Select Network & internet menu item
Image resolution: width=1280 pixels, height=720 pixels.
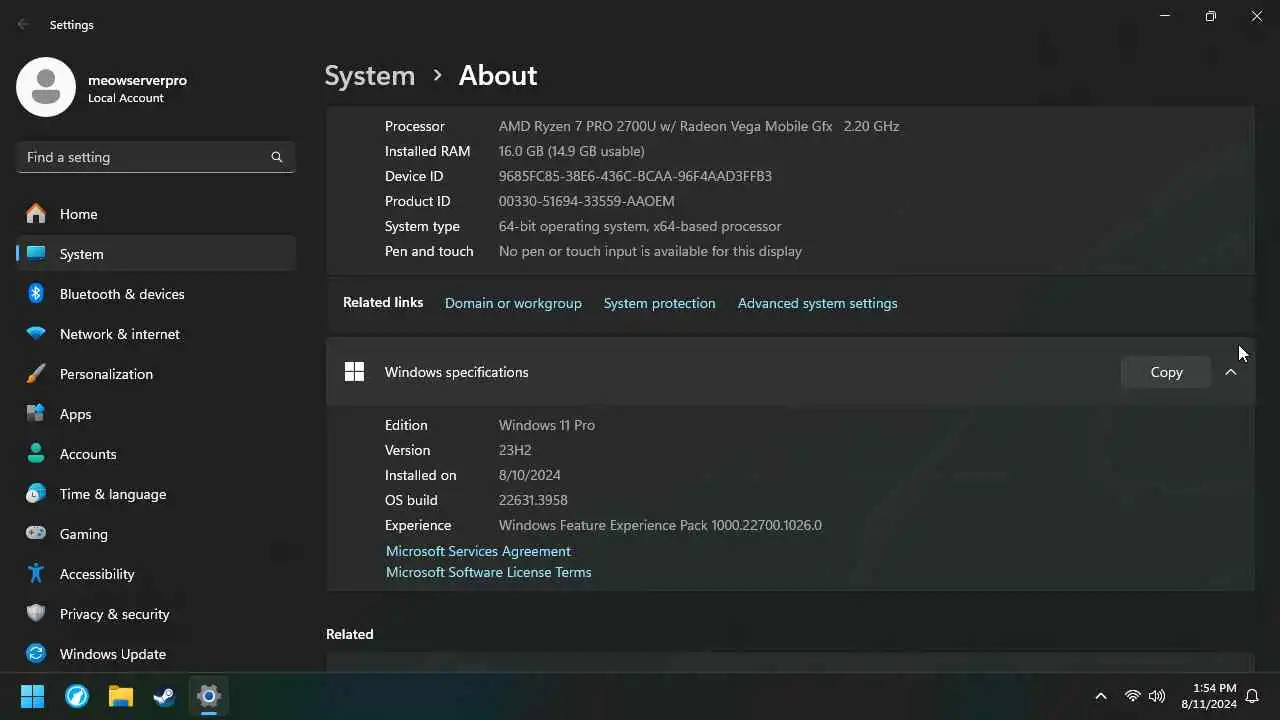coord(156,334)
